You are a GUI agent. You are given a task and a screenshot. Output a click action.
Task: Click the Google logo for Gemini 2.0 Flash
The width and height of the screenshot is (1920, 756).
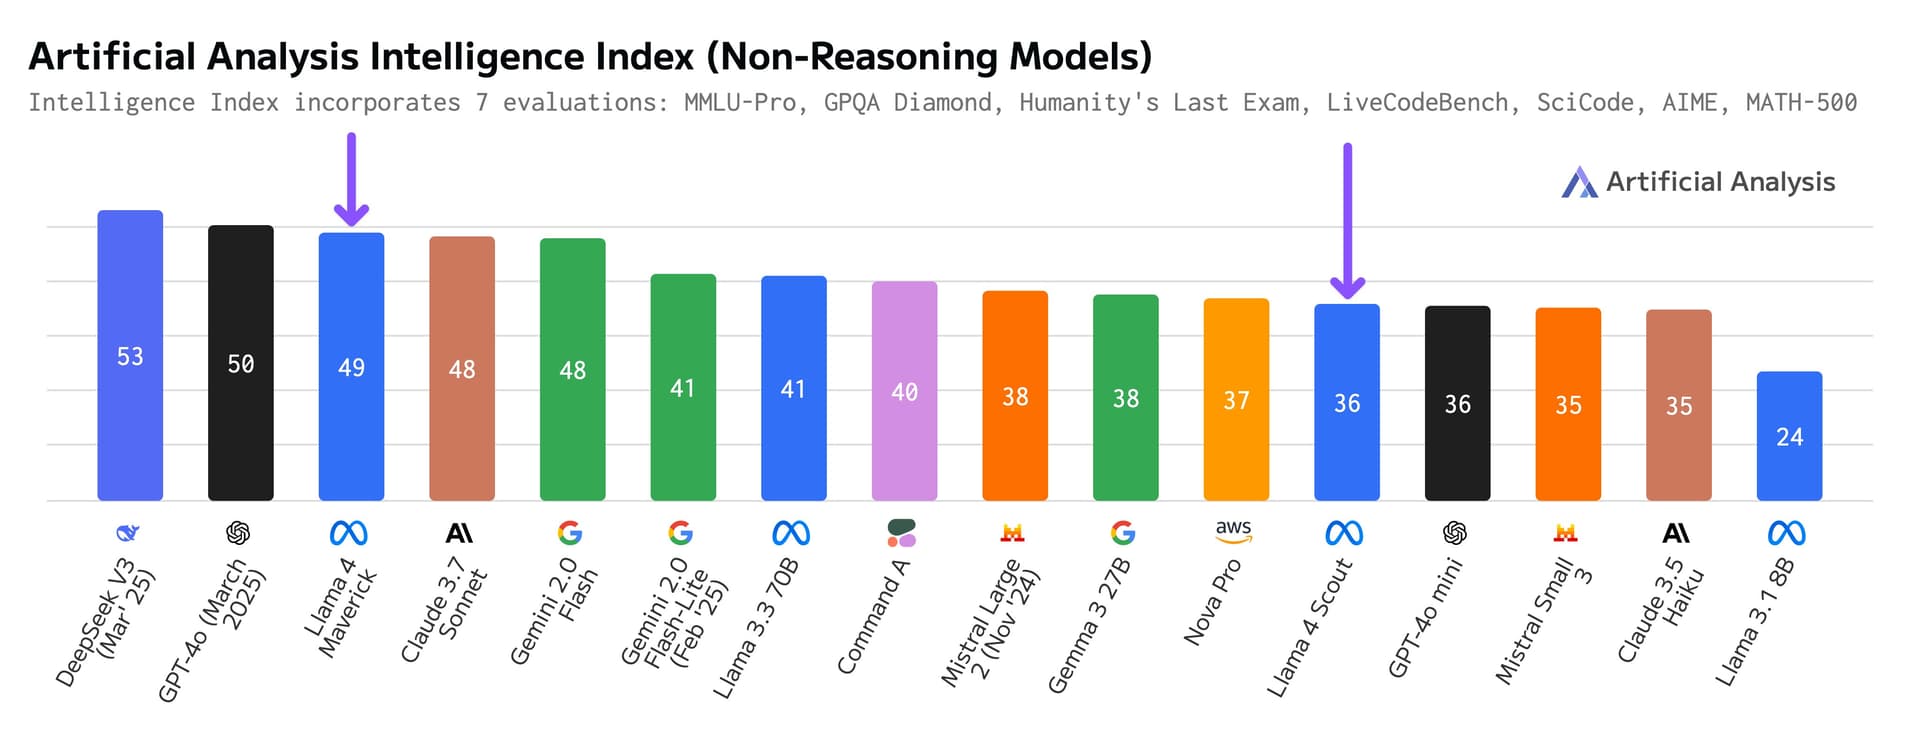570,533
